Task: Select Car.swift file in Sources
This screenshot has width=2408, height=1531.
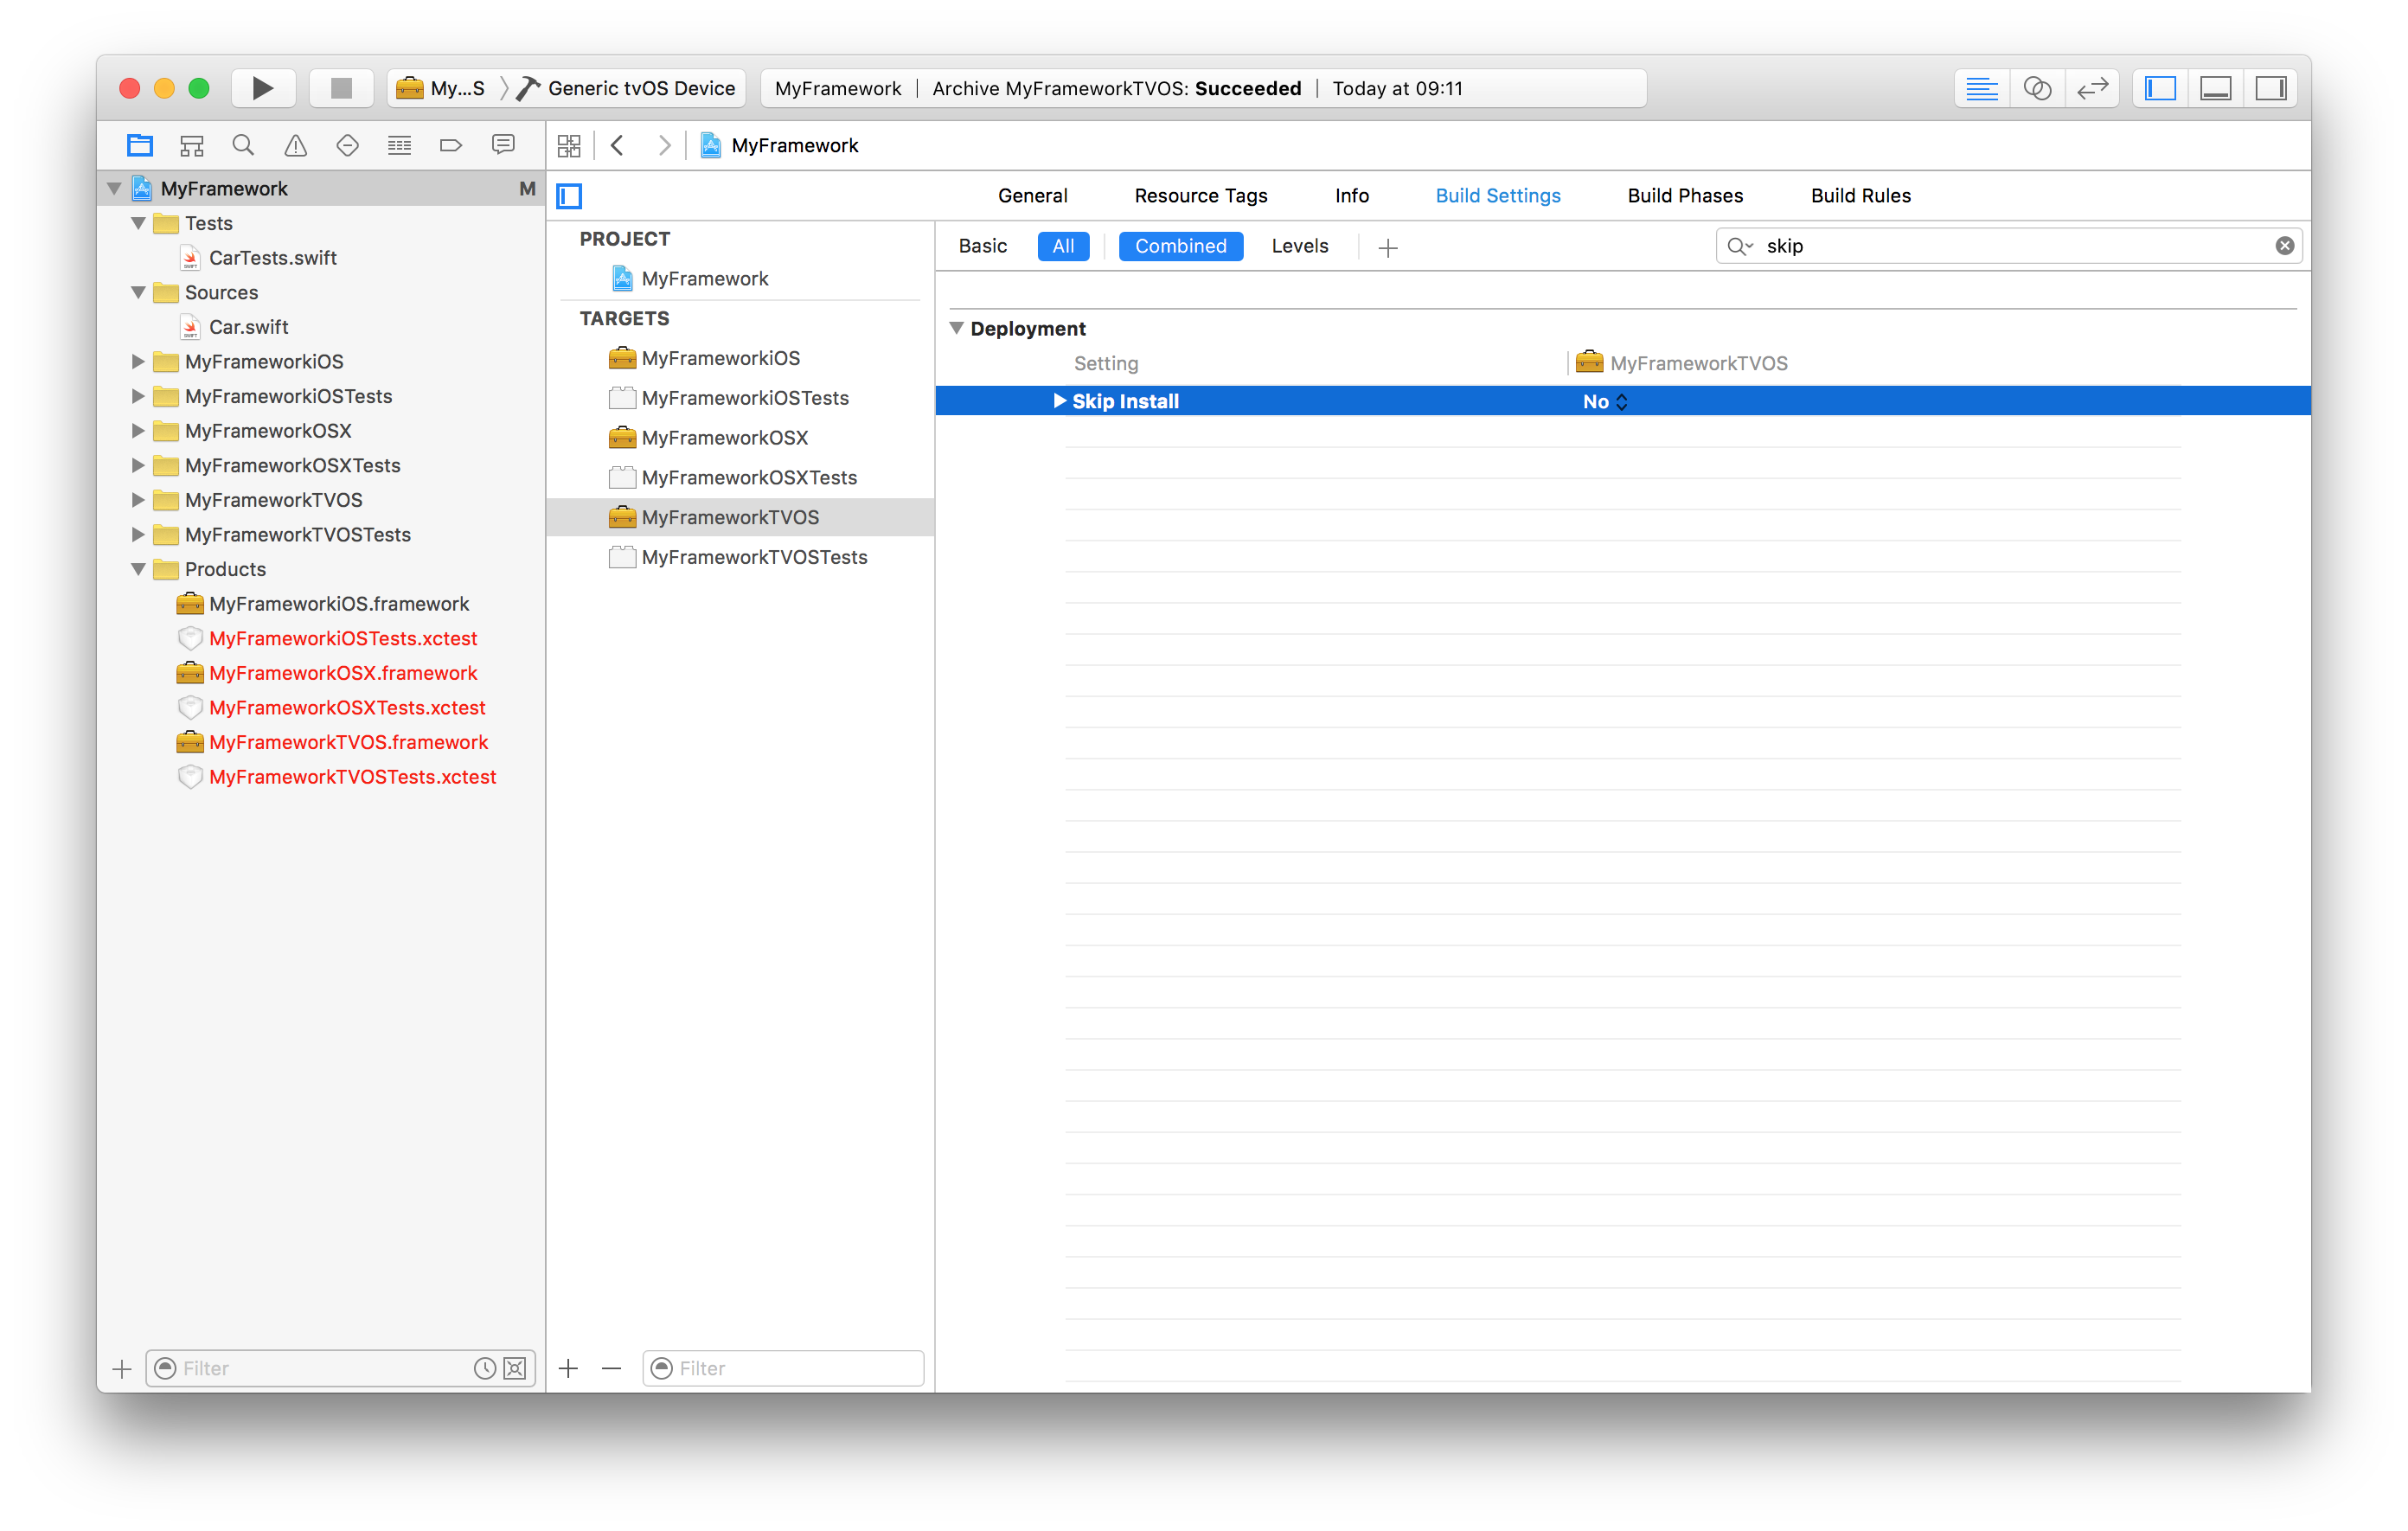Action: 244,325
